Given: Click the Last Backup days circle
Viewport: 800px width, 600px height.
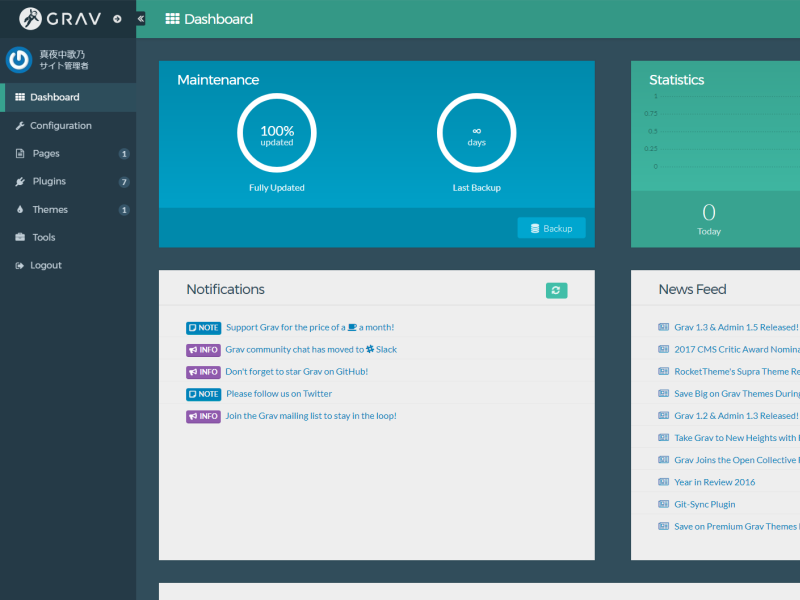Looking at the screenshot, I should [477, 133].
